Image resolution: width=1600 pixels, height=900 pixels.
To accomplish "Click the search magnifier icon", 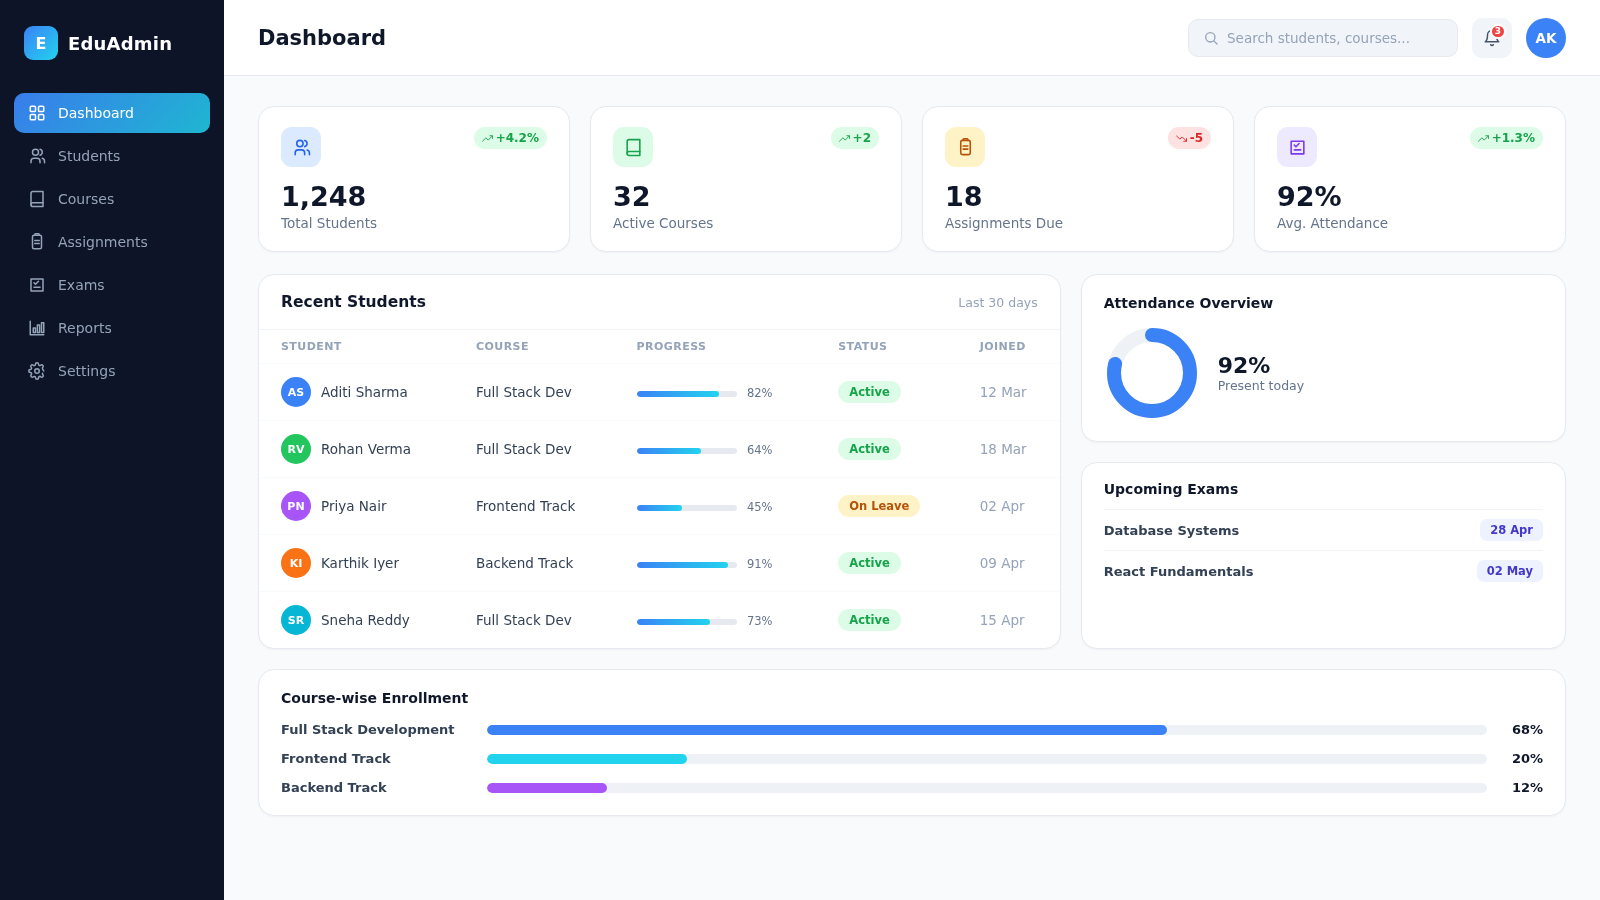I will [1211, 38].
